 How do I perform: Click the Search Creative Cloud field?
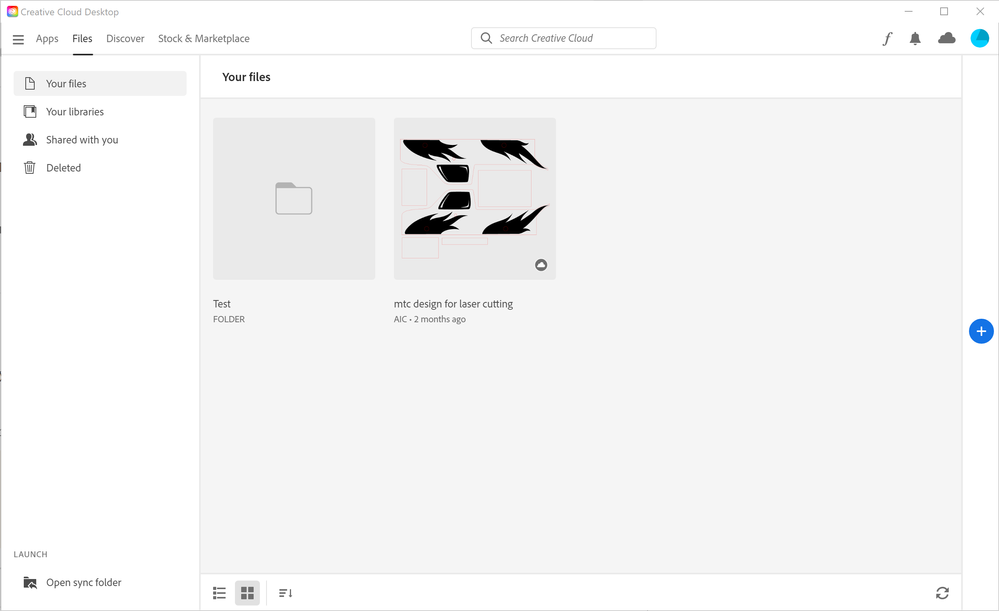(x=564, y=38)
